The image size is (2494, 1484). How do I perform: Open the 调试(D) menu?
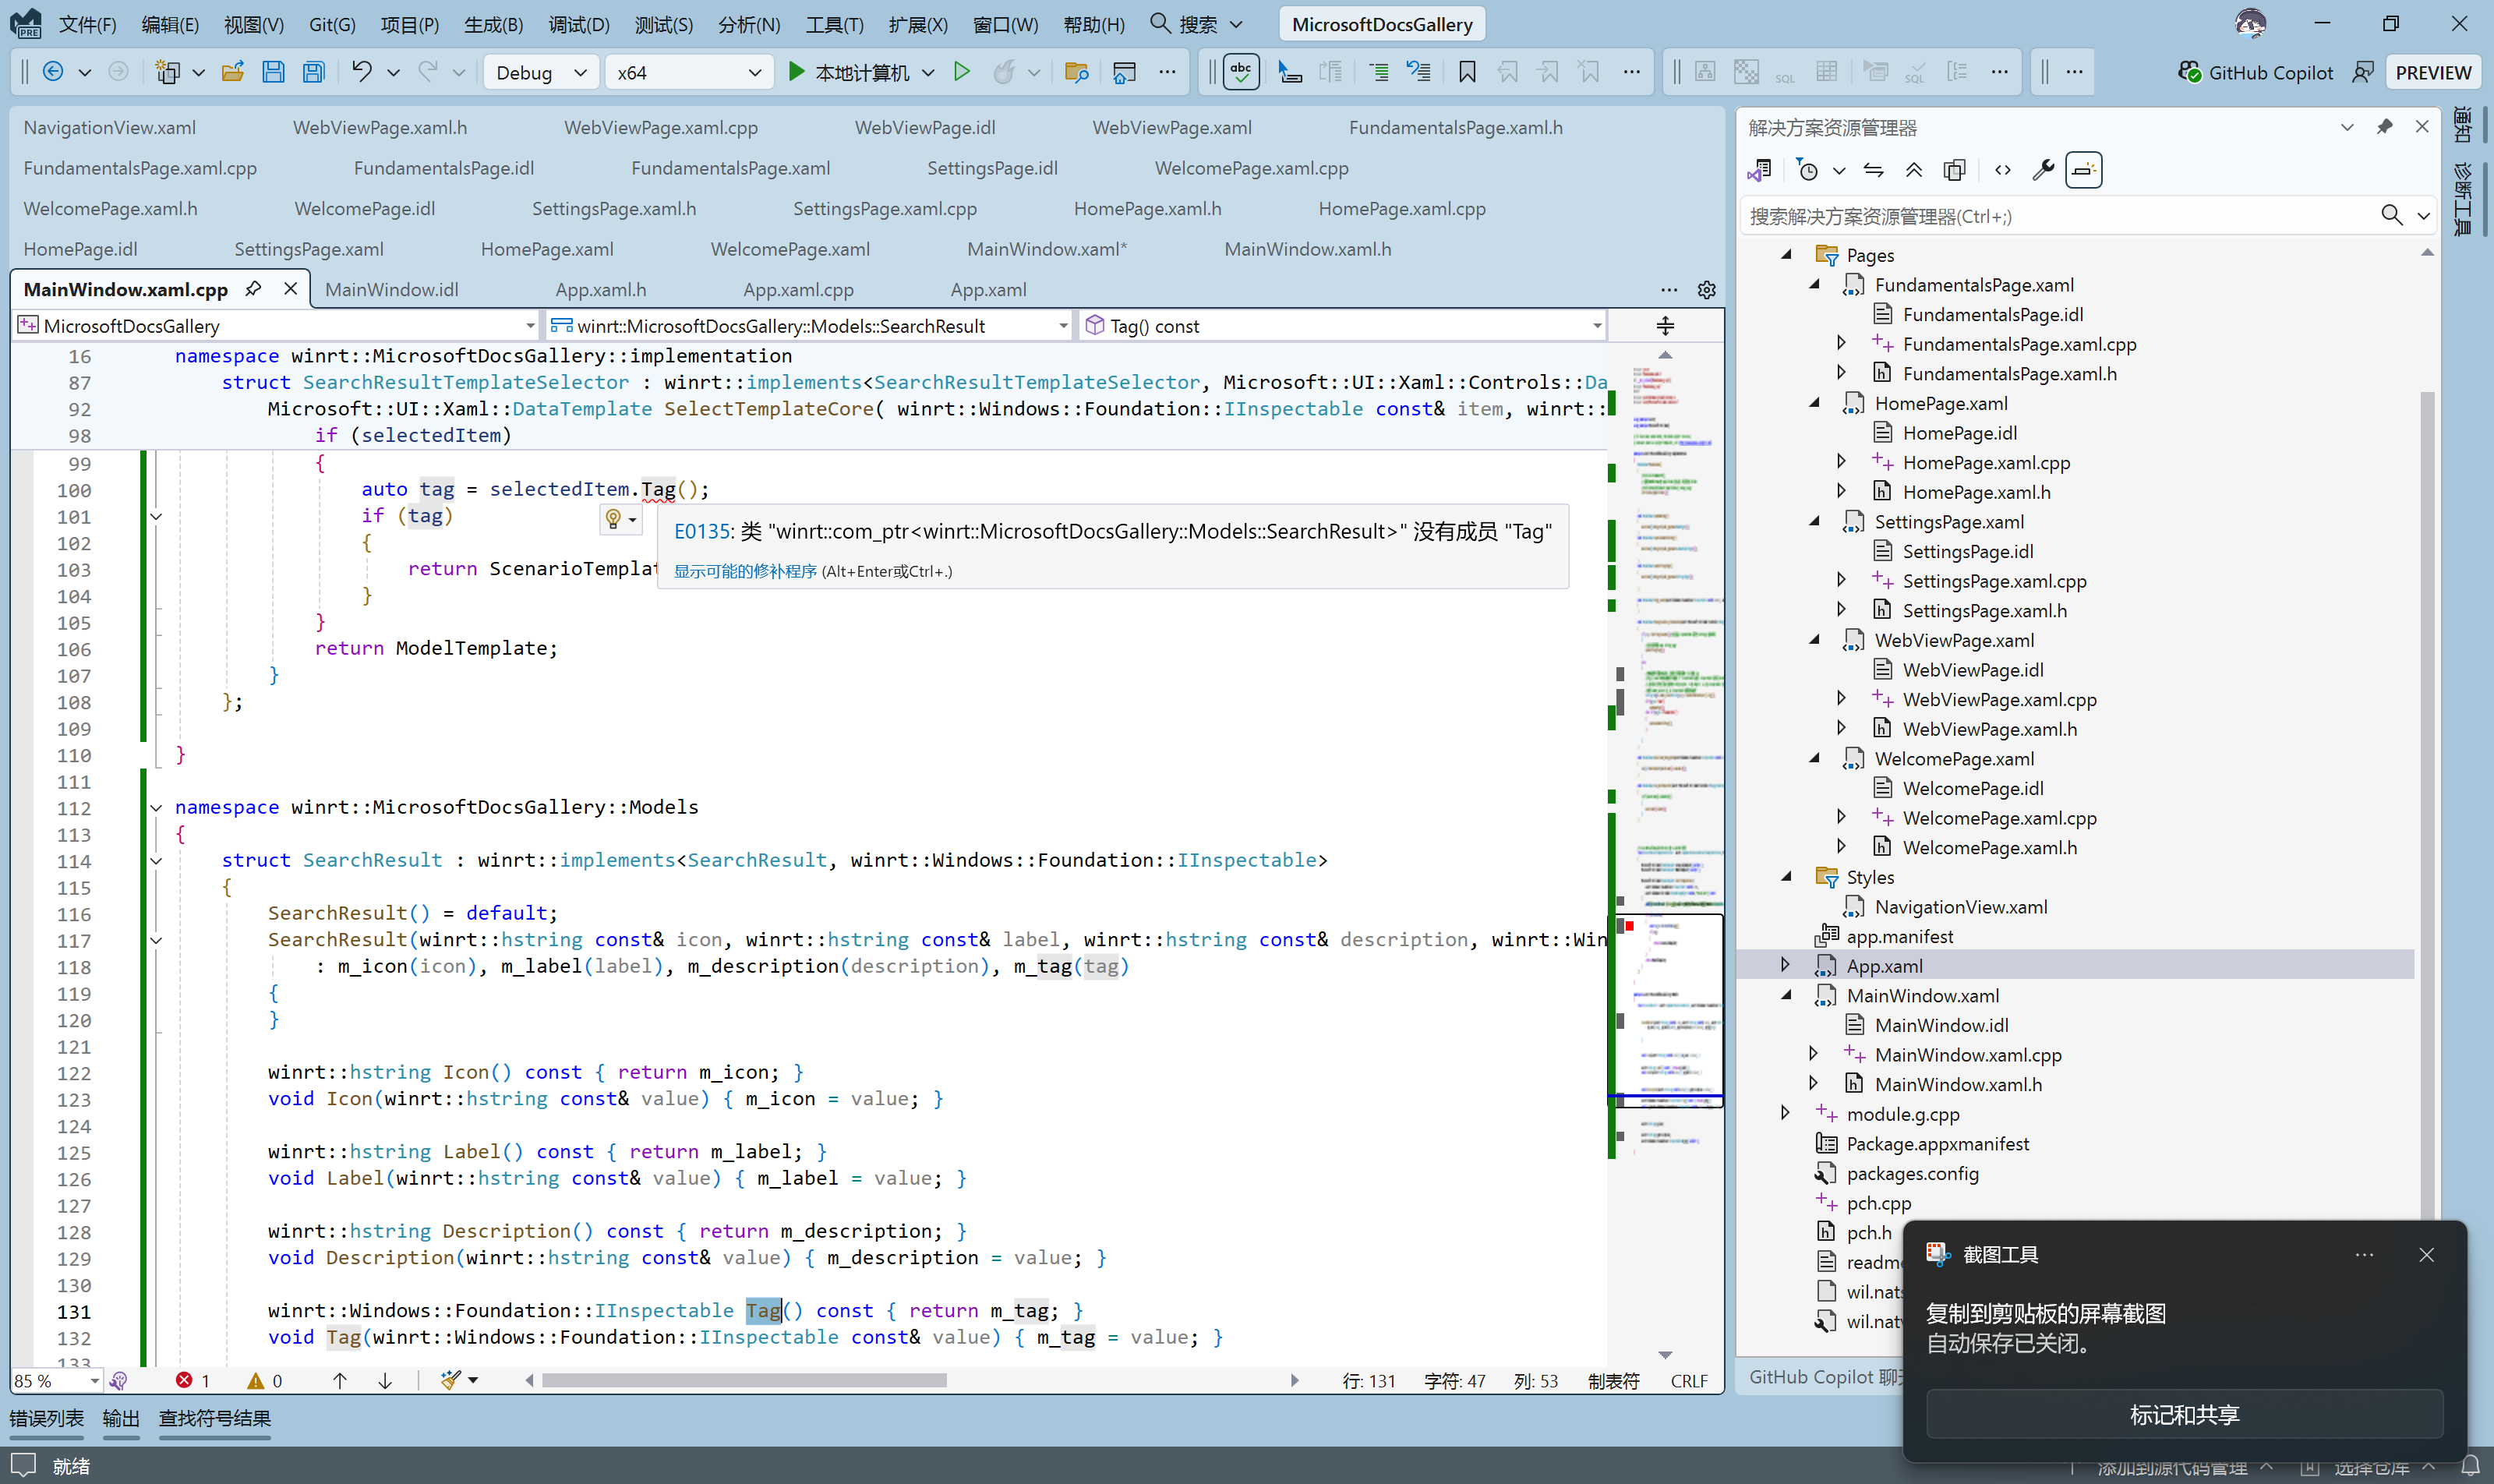point(578,24)
